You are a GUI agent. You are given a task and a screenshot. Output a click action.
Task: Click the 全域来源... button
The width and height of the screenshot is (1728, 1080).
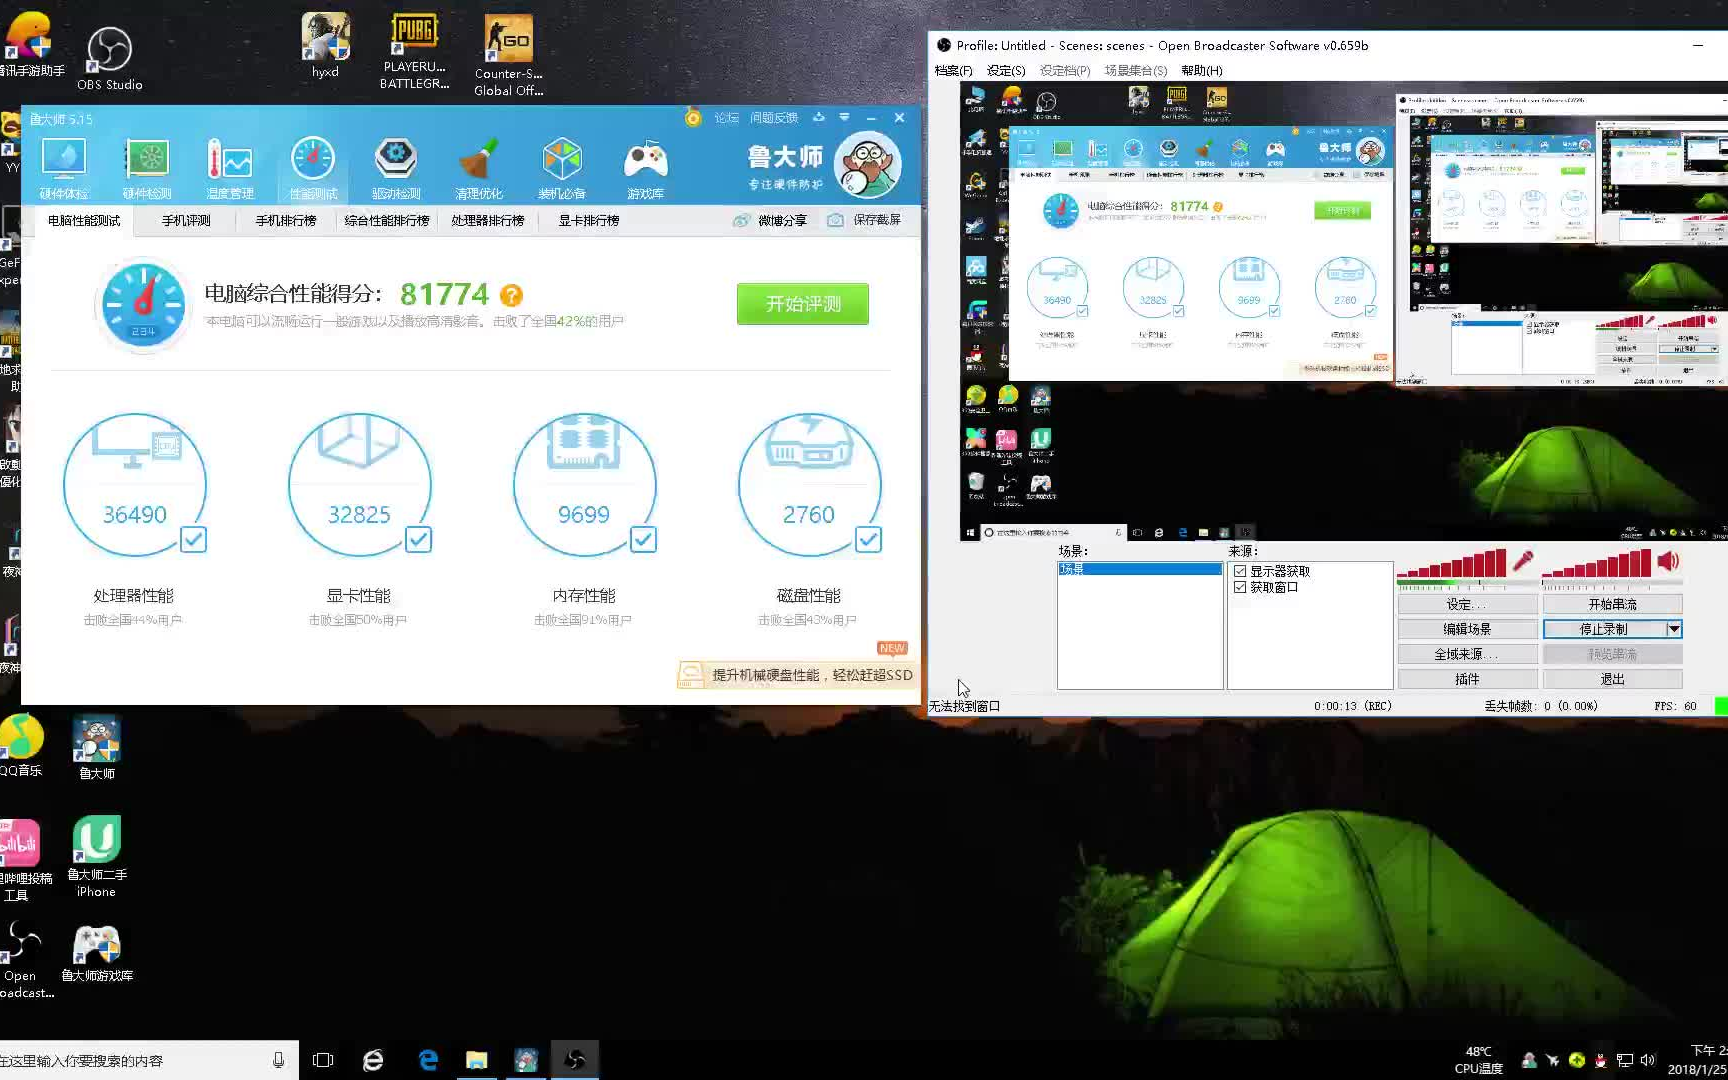point(1467,654)
